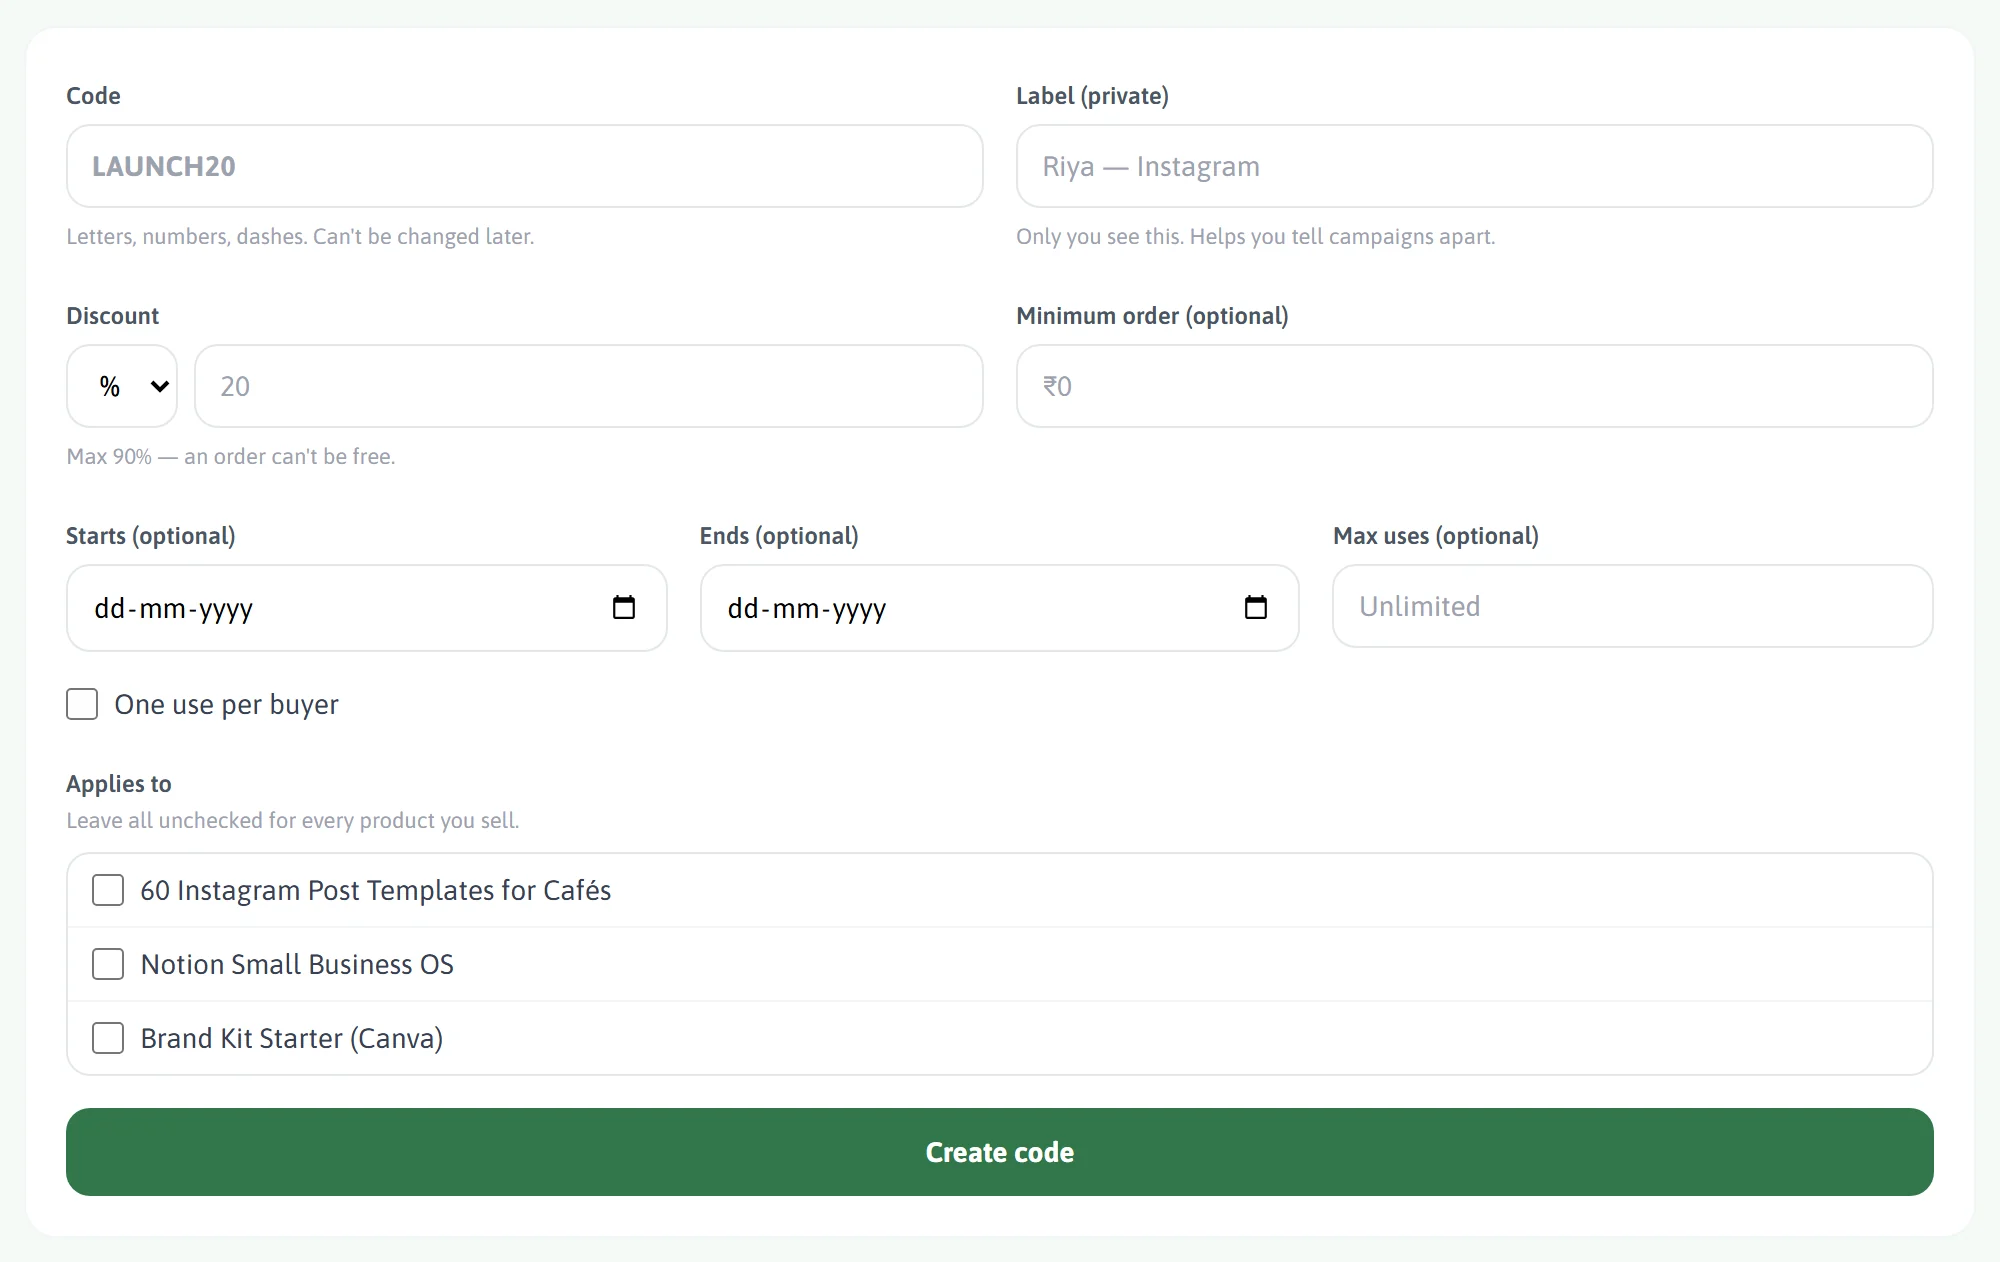Click the "Discount" field label
Image resolution: width=2000 pixels, height=1262 pixels.
(x=113, y=316)
